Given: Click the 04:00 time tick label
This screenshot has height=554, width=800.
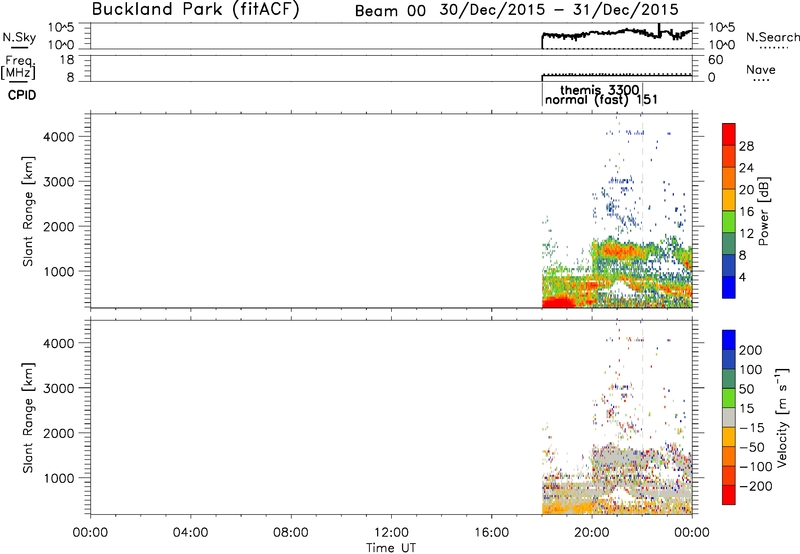Looking at the screenshot, I should coord(190,533).
